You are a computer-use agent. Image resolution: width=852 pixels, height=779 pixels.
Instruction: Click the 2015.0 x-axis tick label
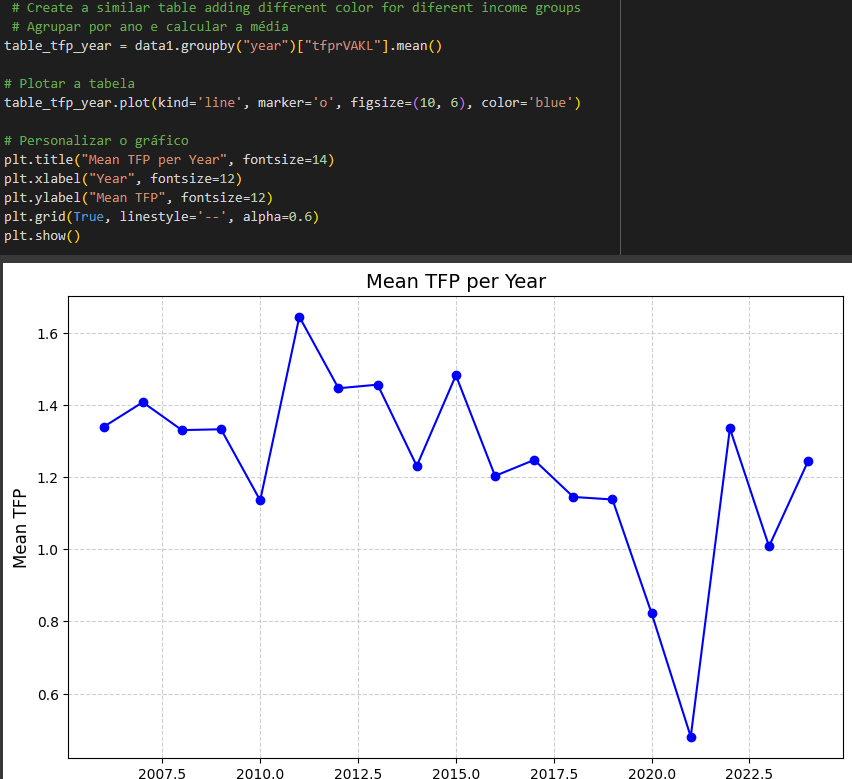tap(456, 773)
